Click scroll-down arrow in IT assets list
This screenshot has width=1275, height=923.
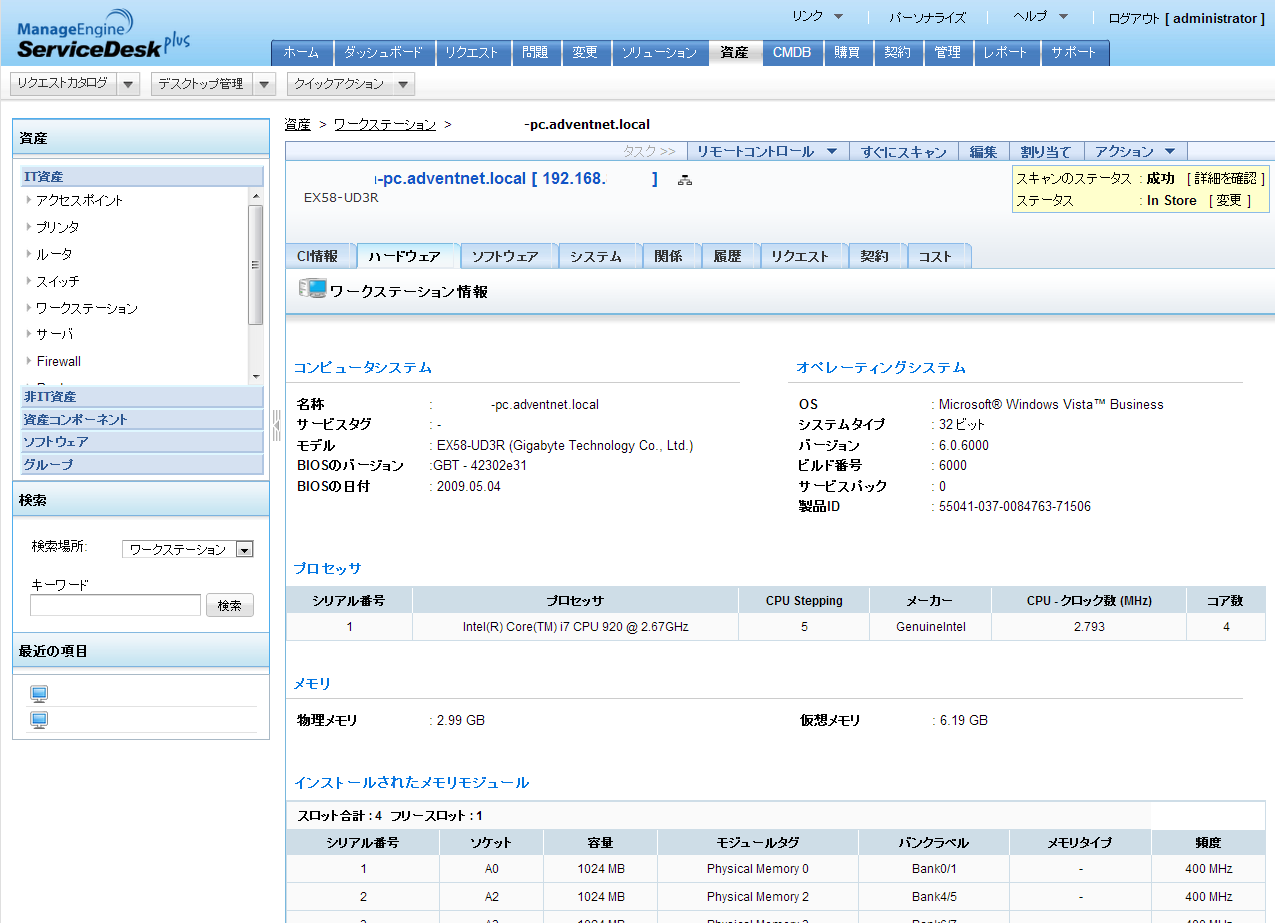pos(256,376)
